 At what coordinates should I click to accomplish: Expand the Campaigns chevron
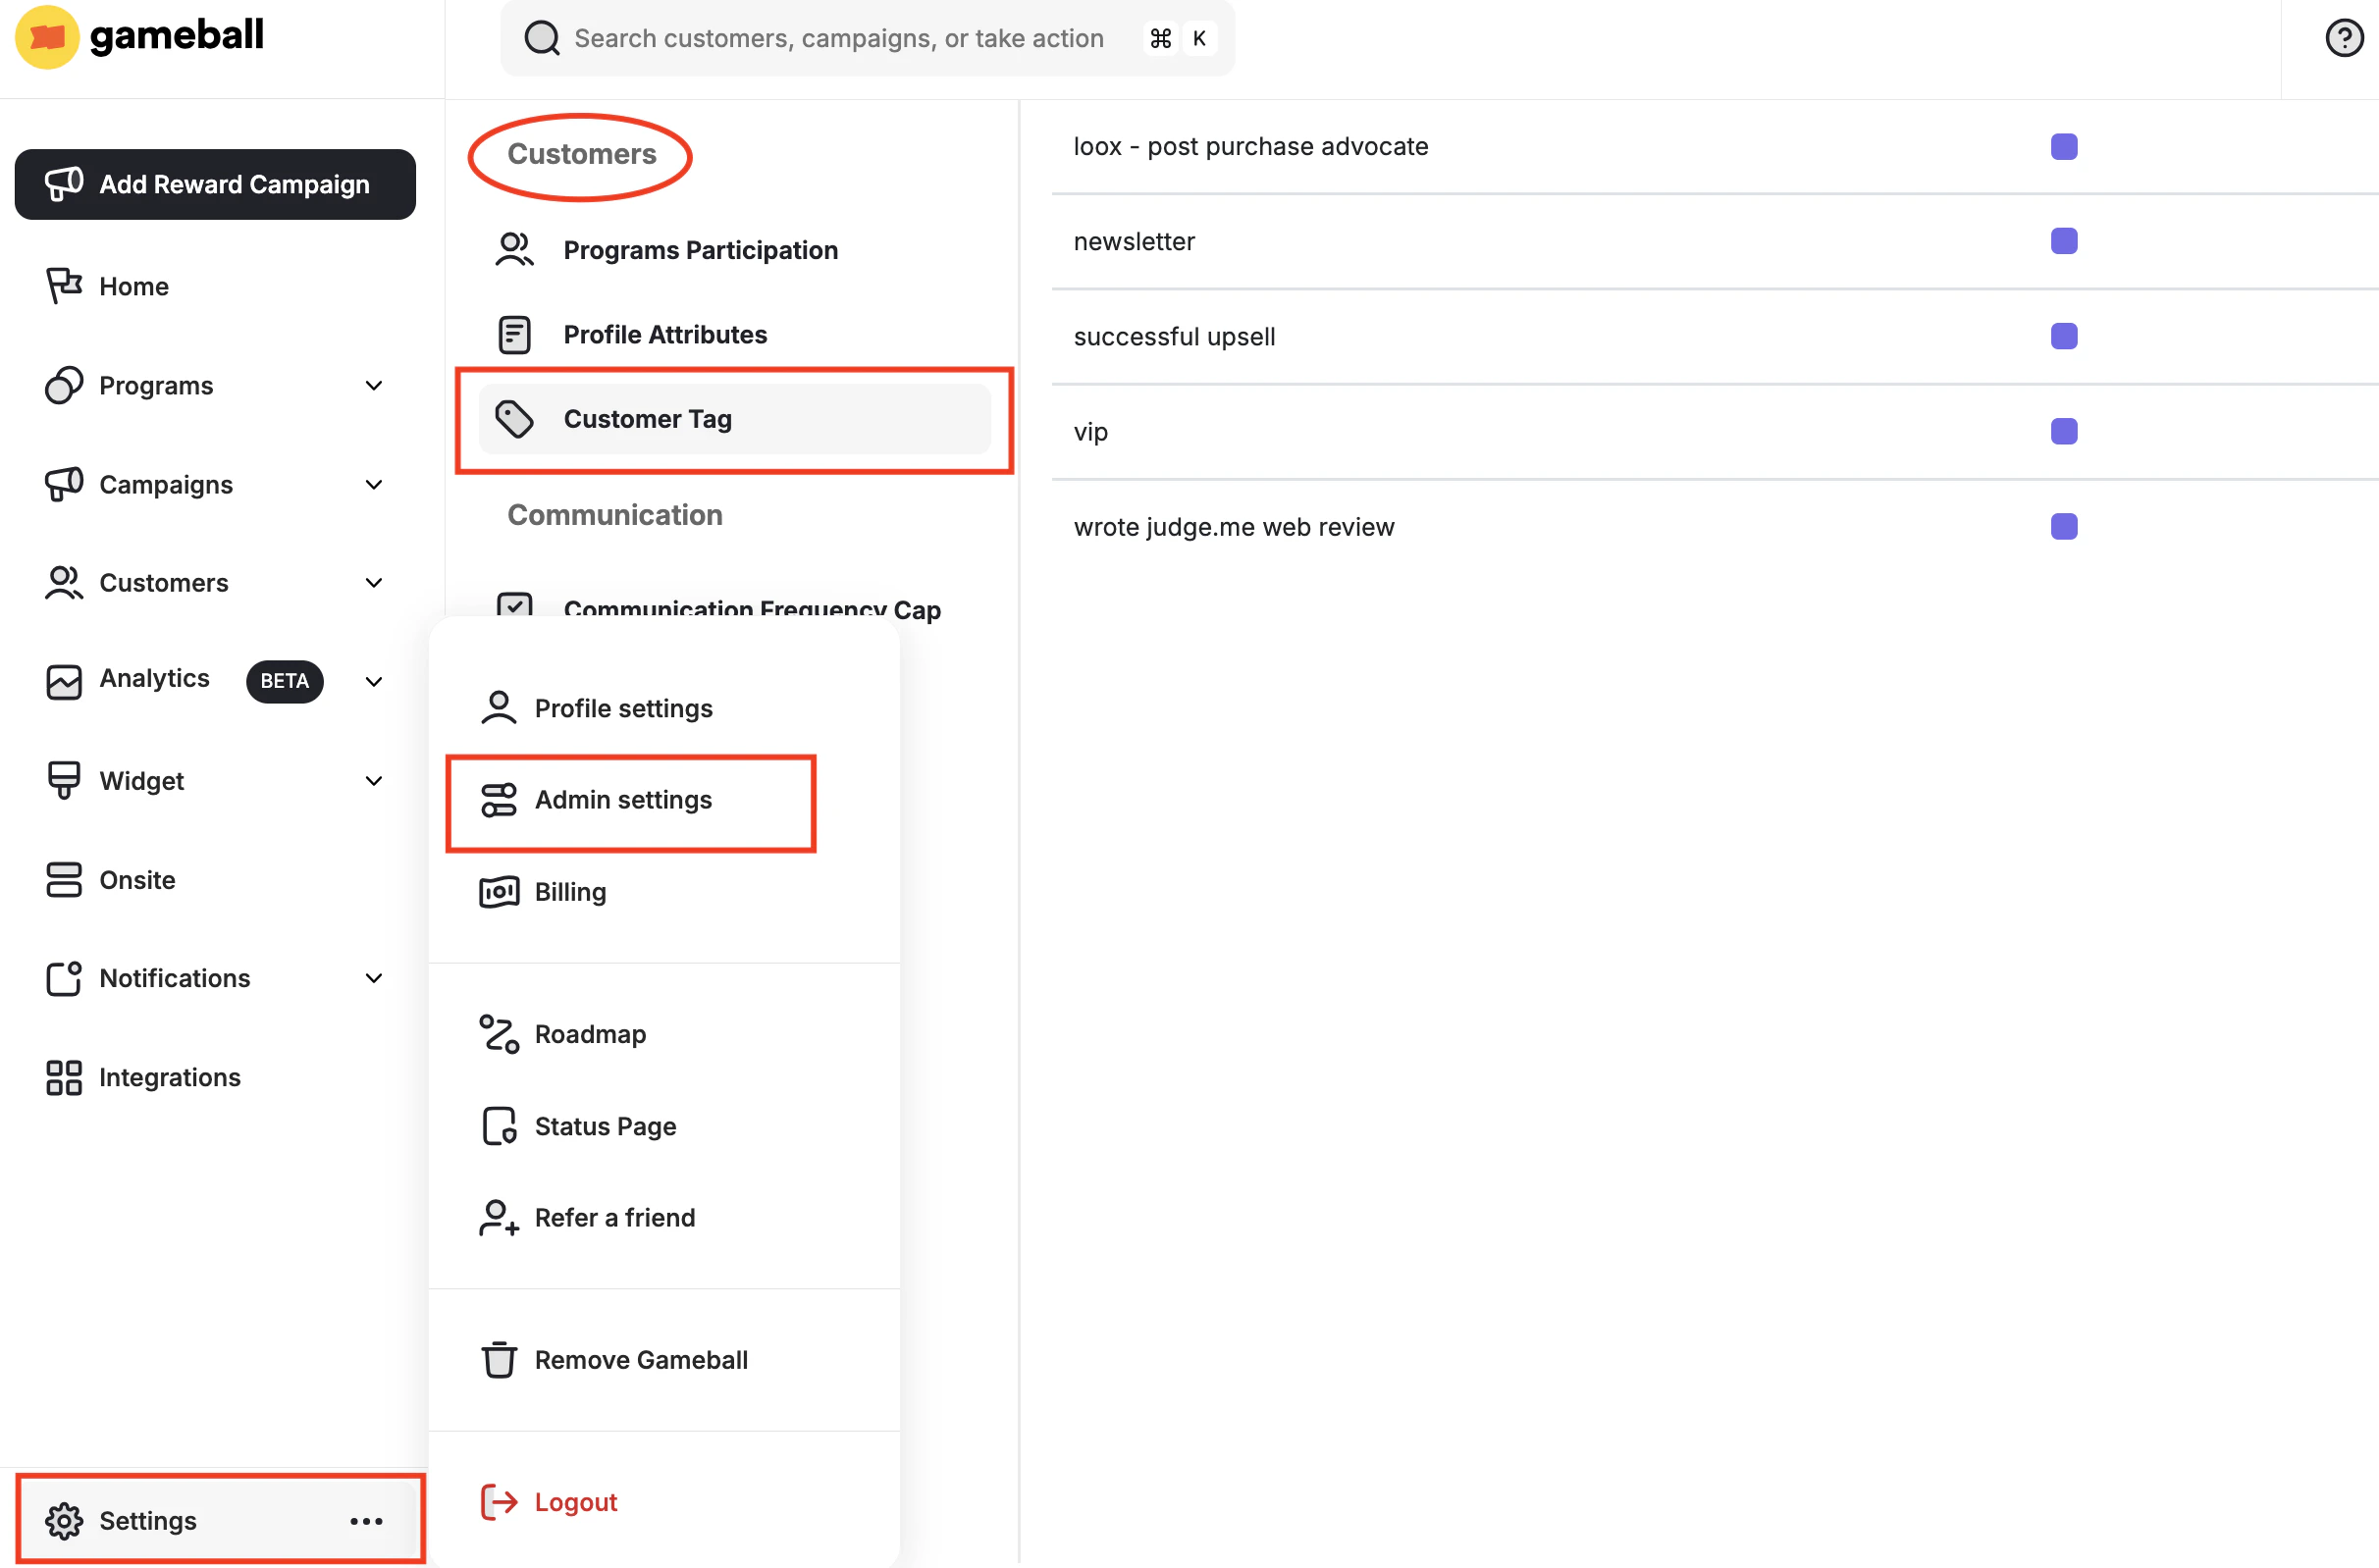(x=374, y=484)
